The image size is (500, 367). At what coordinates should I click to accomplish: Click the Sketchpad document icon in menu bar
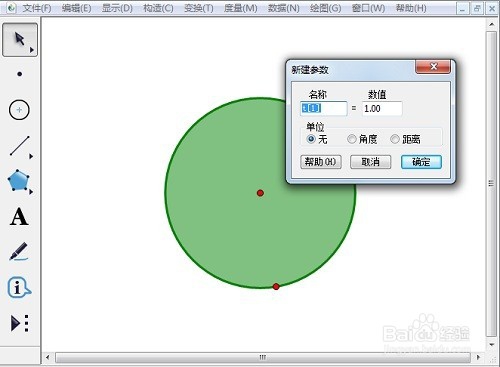point(11,8)
